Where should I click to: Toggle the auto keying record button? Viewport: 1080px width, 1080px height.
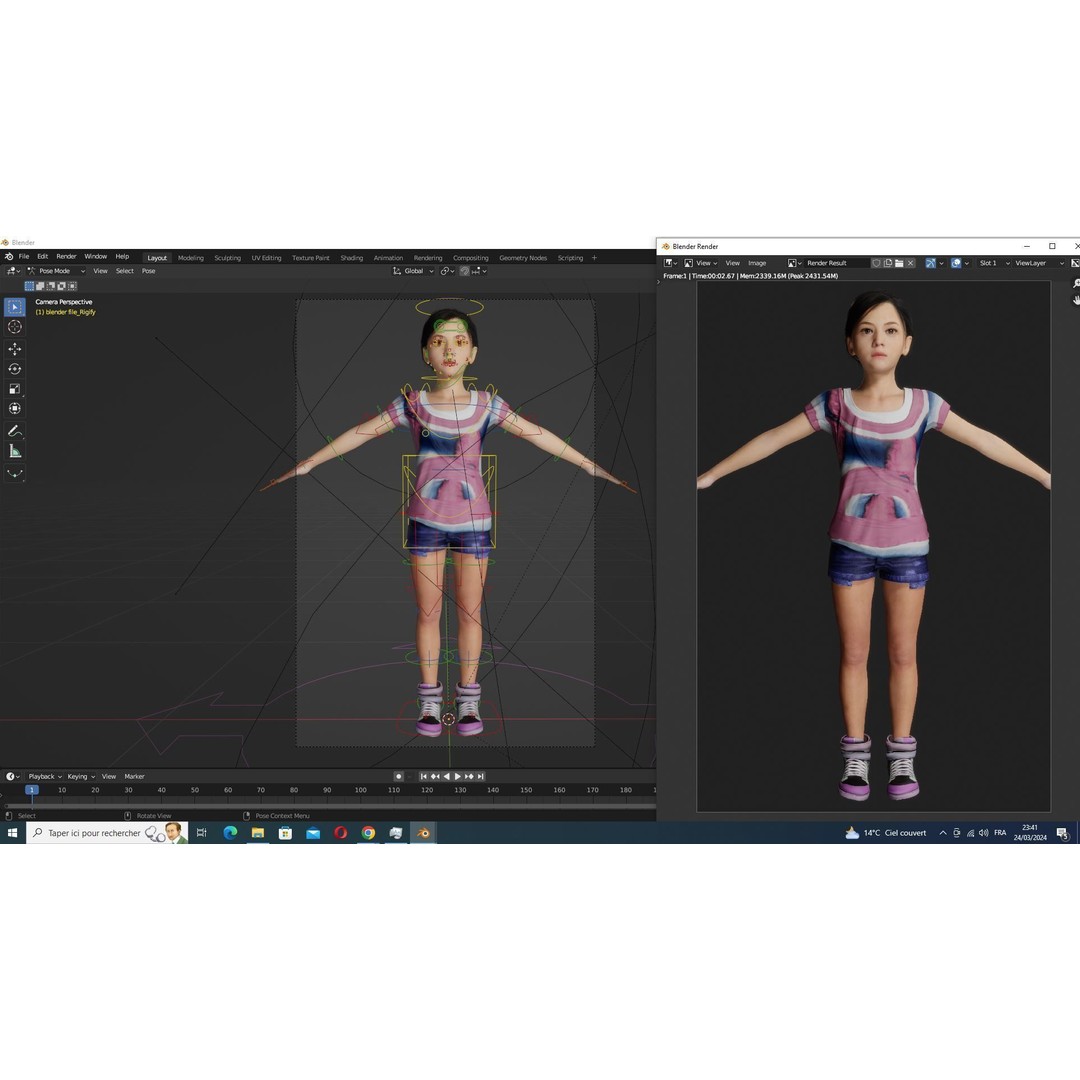(x=398, y=776)
